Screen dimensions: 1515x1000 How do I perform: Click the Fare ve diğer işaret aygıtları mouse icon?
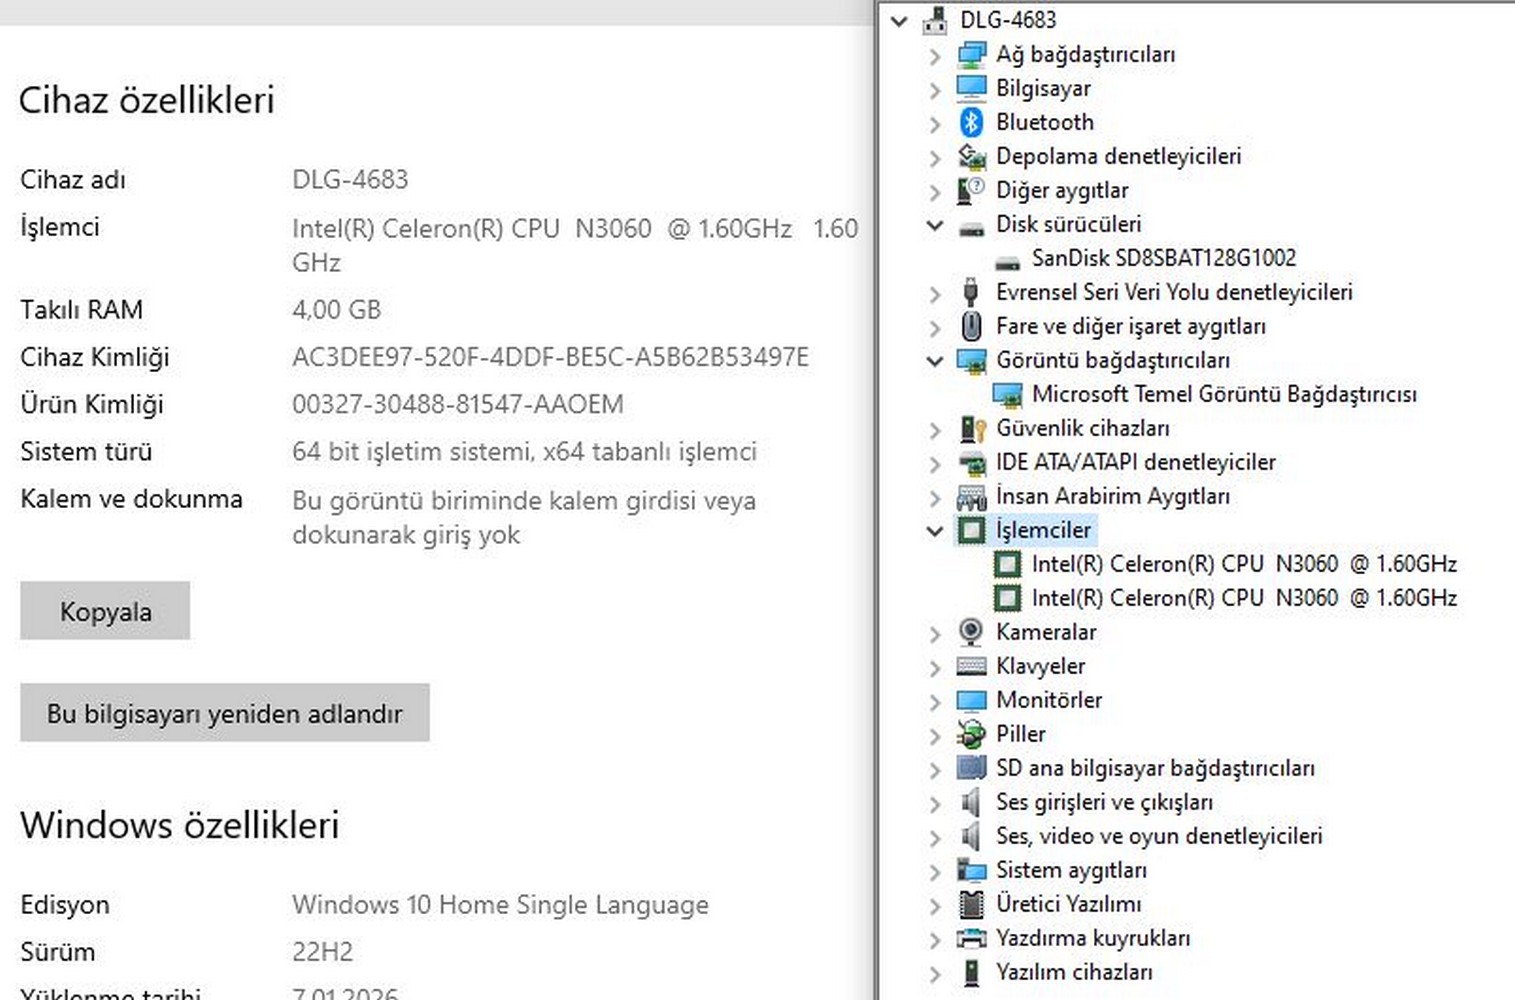[970, 326]
